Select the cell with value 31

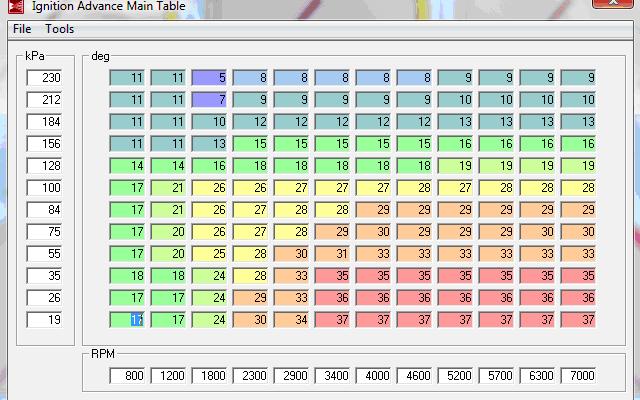(x=332, y=254)
